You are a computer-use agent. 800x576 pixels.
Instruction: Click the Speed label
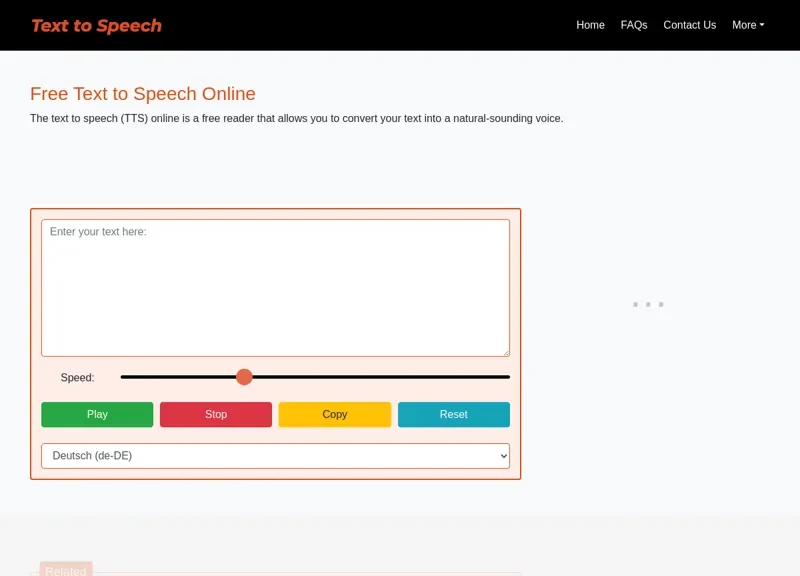point(77,377)
